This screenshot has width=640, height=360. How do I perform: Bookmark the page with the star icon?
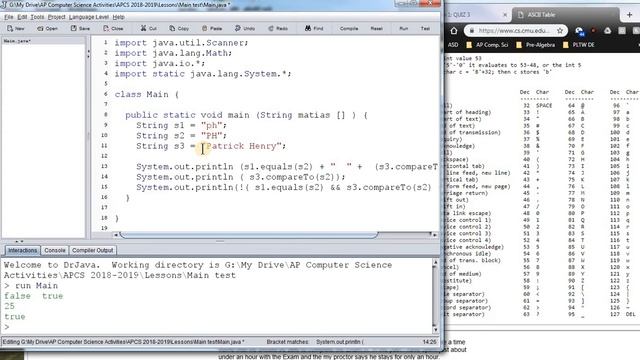coord(560,31)
